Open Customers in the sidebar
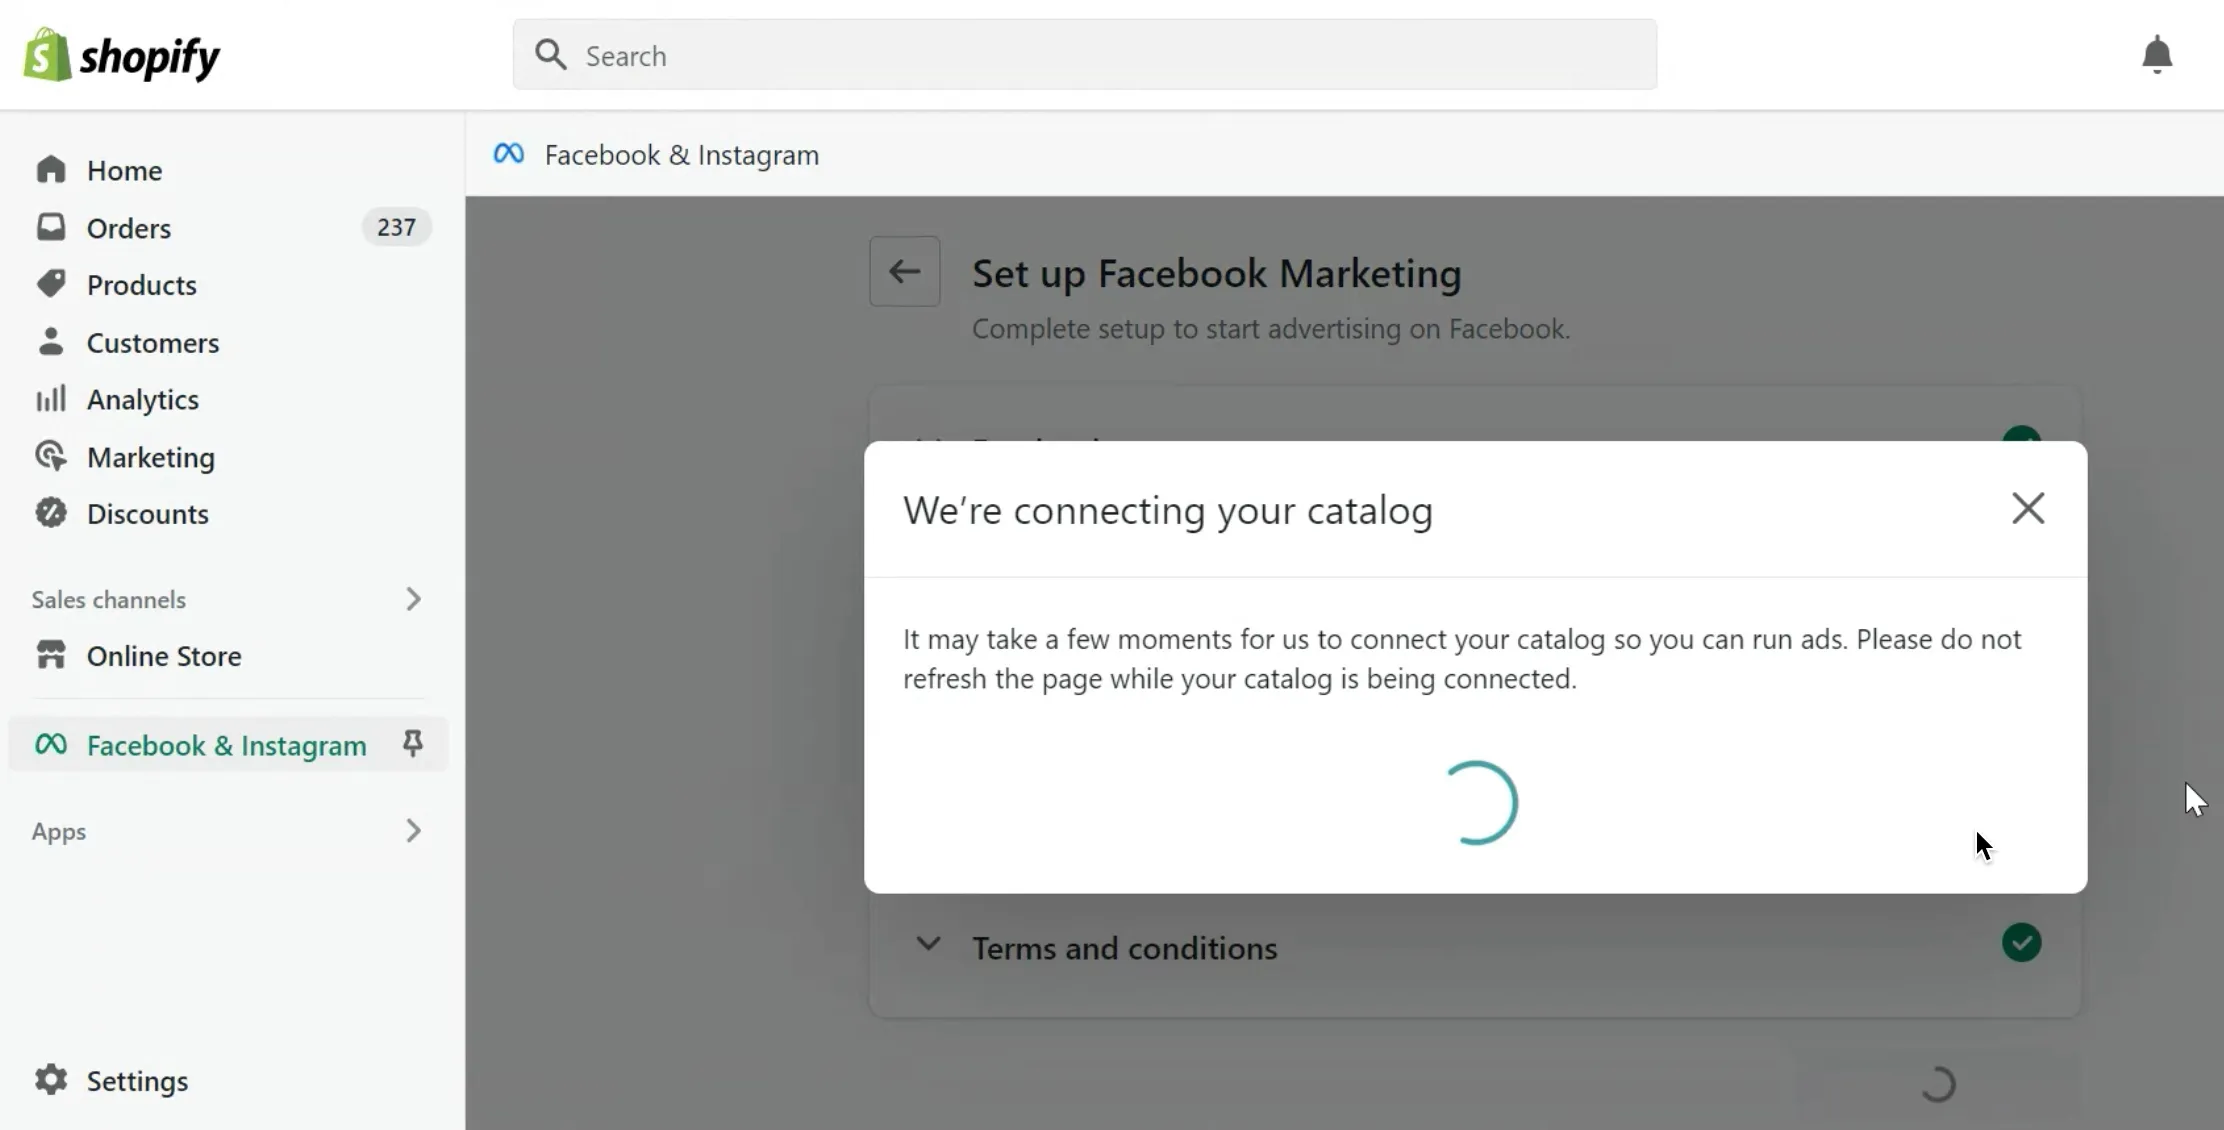The width and height of the screenshot is (2224, 1130). (x=152, y=342)
